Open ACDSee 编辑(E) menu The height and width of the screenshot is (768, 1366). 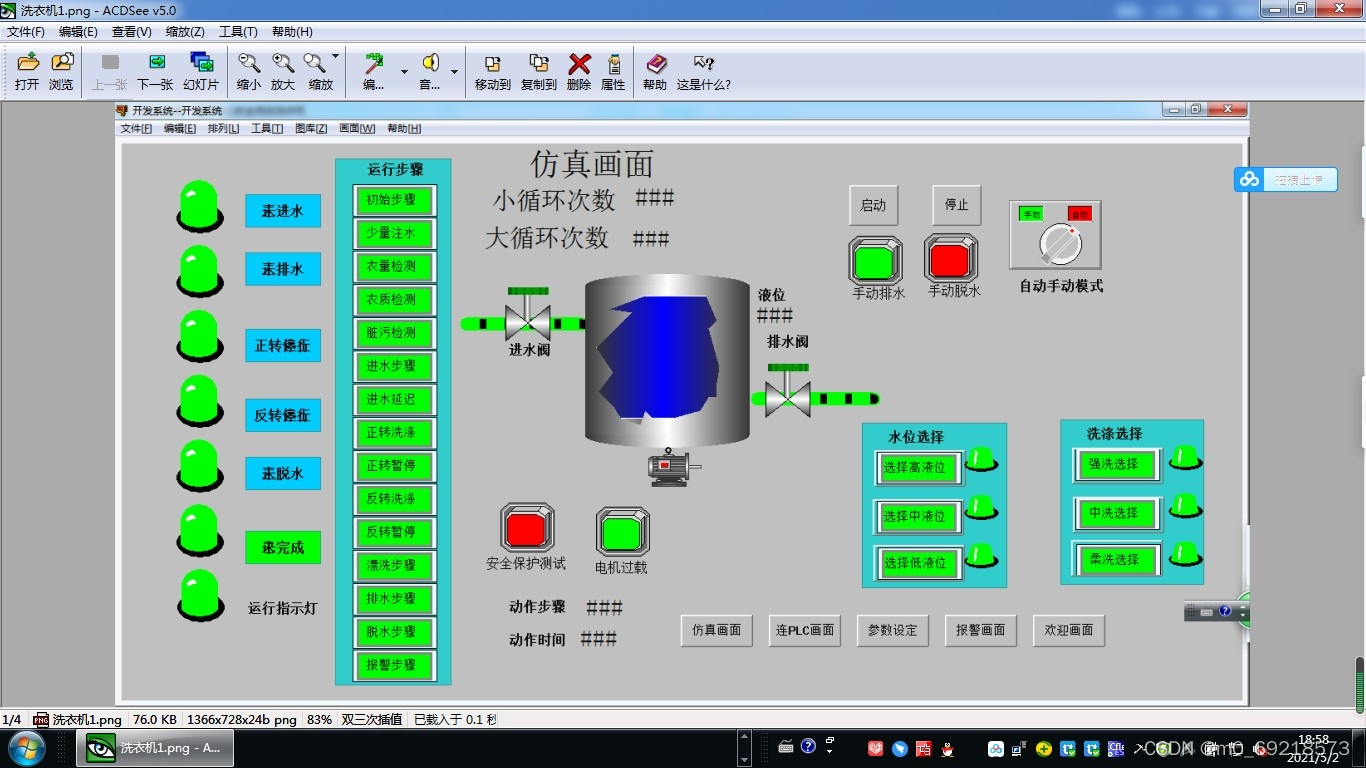pyautogui.click(x=78, y=32)
